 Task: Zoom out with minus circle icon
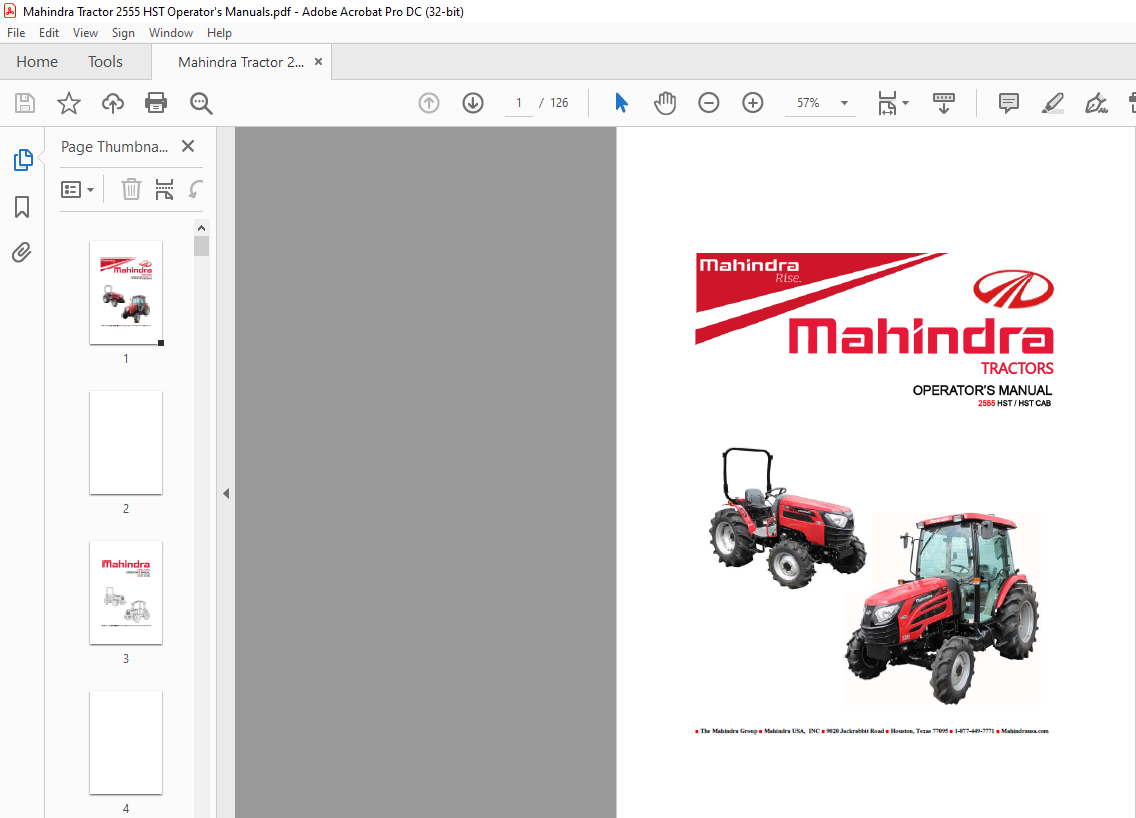tap(709, 103)
